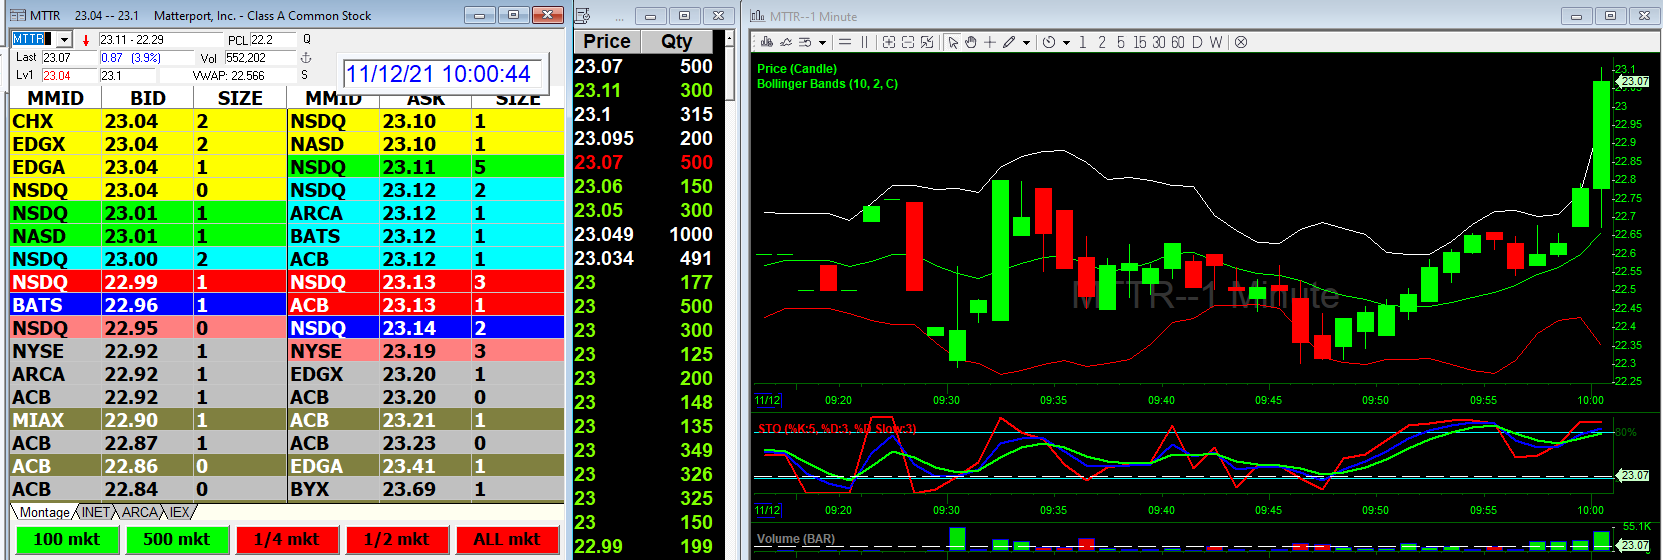Switch to the IEX tab
Screen dimensions: 1663x560
[179, 512]
